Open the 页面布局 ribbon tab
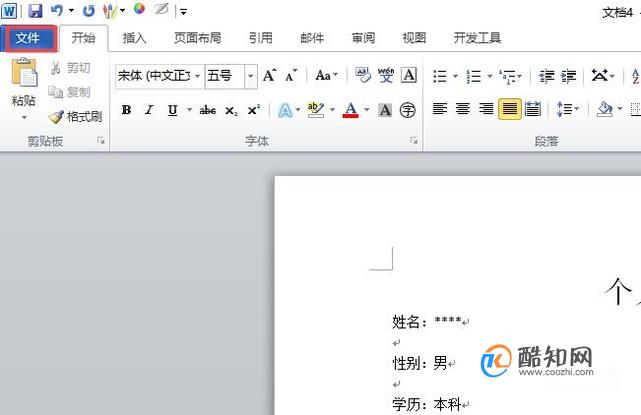 tap(197, 38)
